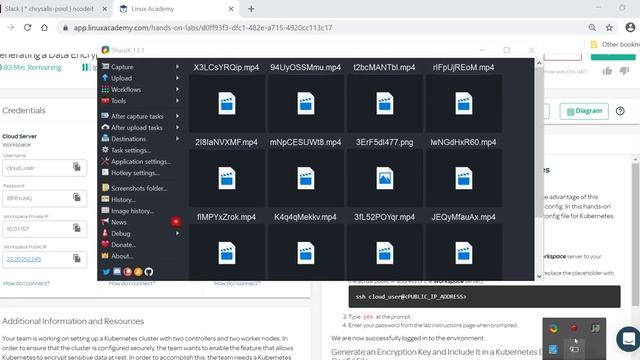Expand the Debug submenu arrow

point(178,233)
